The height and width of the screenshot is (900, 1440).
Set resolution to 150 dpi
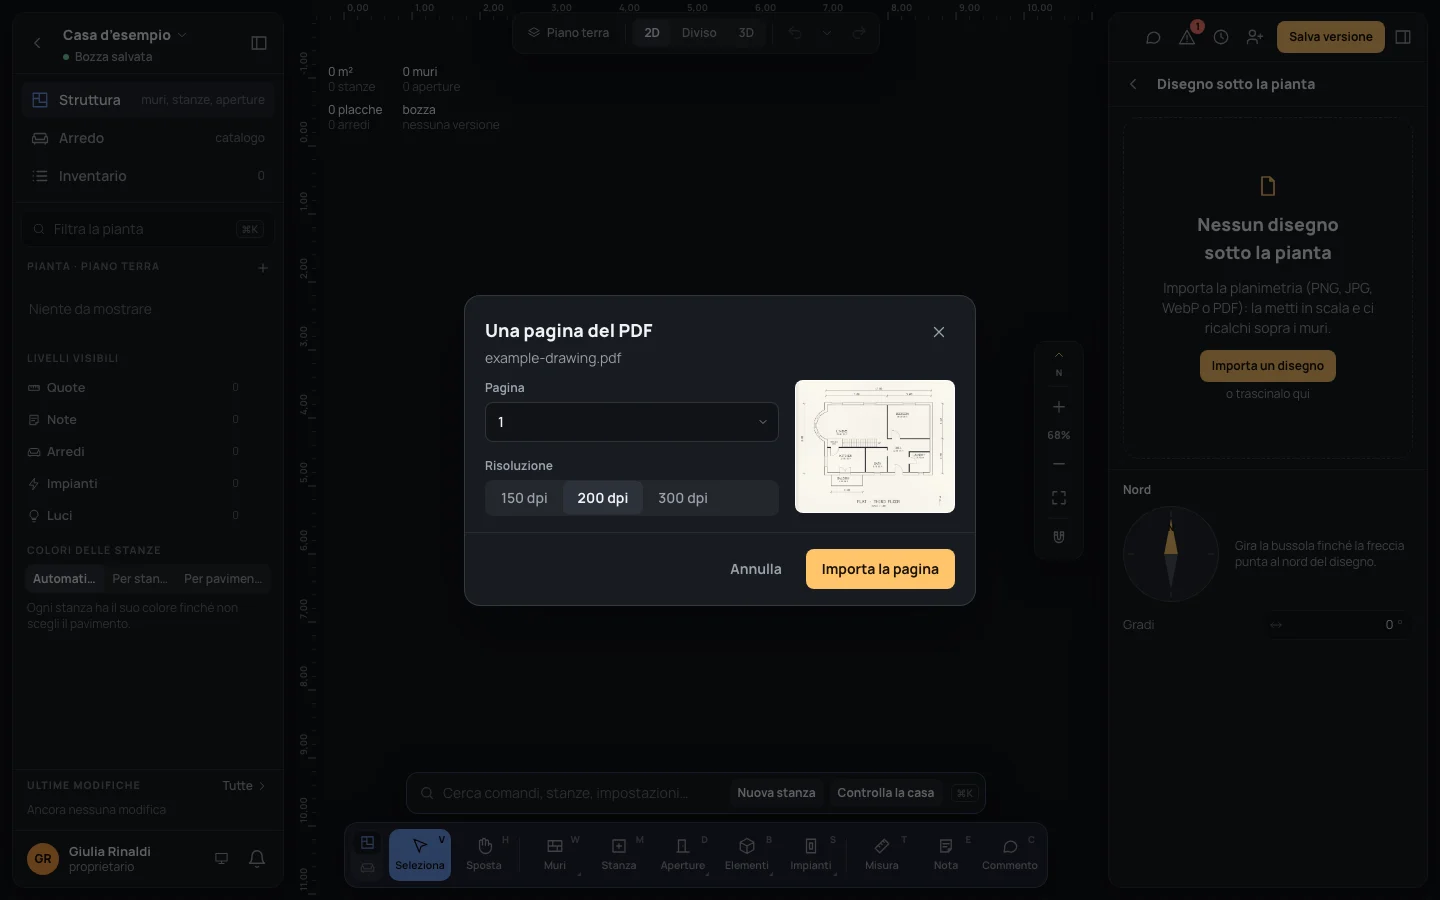tap(524, 498)
